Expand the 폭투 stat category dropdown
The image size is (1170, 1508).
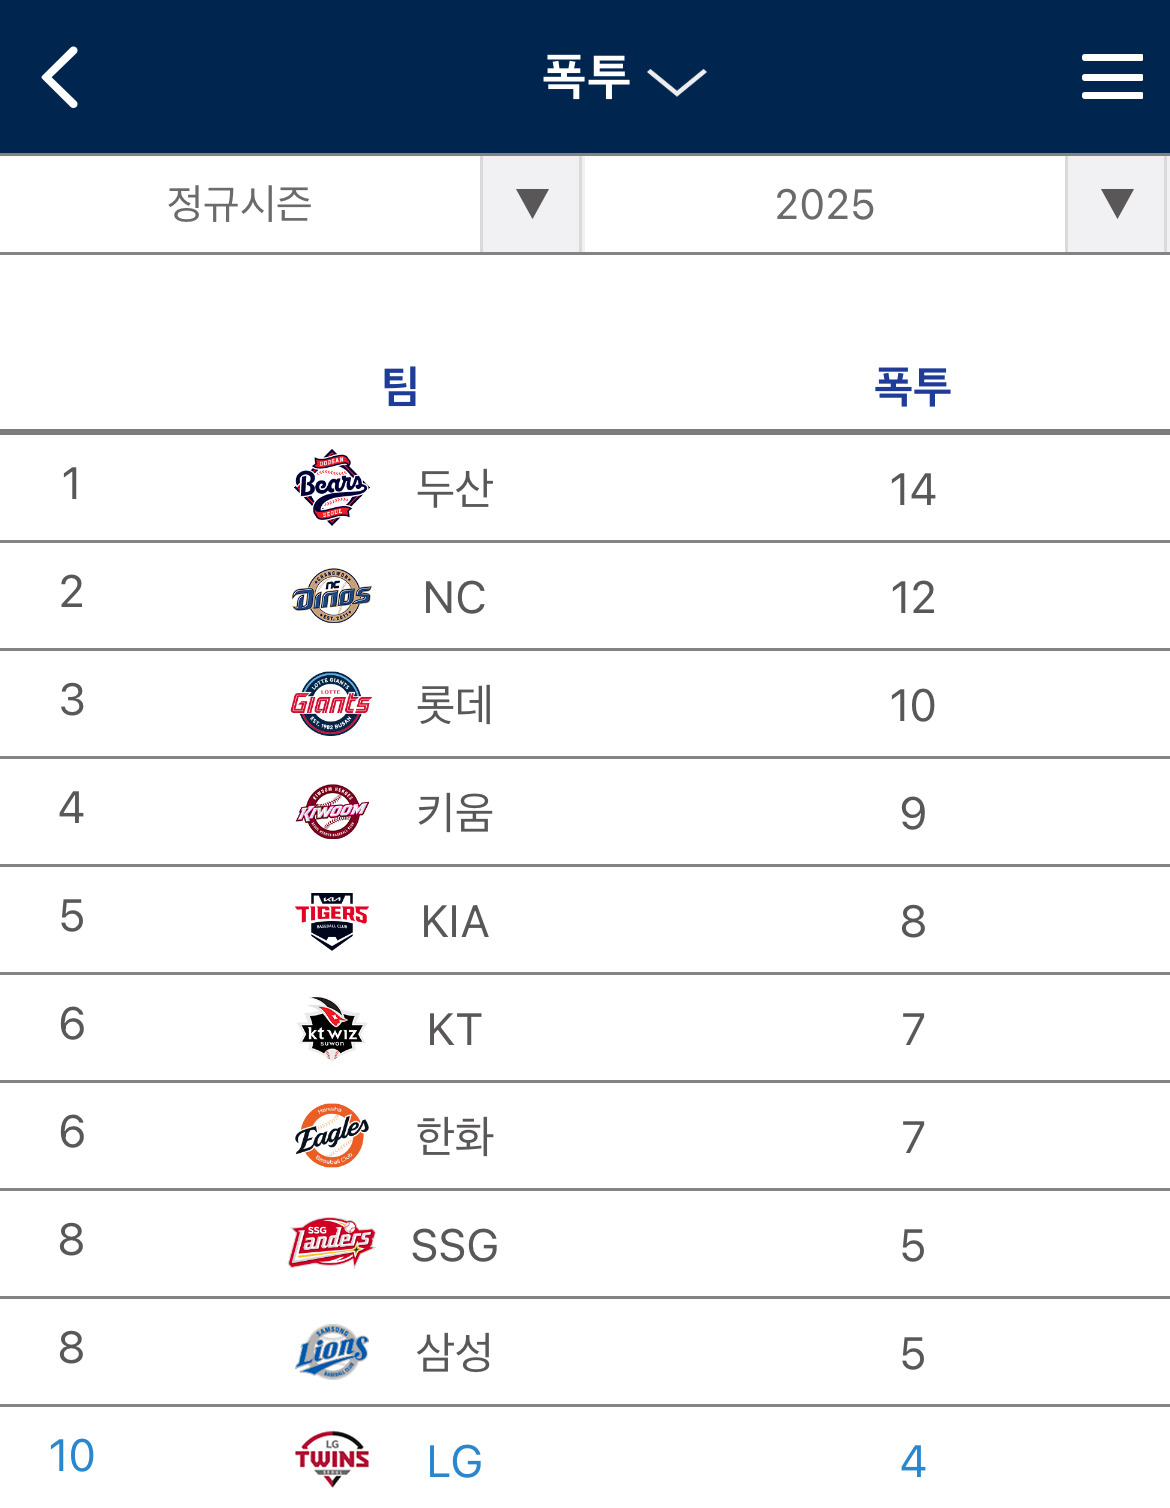tap(624, 77)
